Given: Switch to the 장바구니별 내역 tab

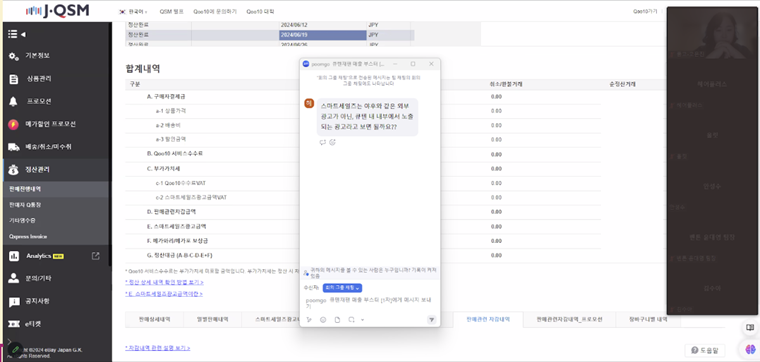Looking at the screenshot, I should tap(648, 320).
